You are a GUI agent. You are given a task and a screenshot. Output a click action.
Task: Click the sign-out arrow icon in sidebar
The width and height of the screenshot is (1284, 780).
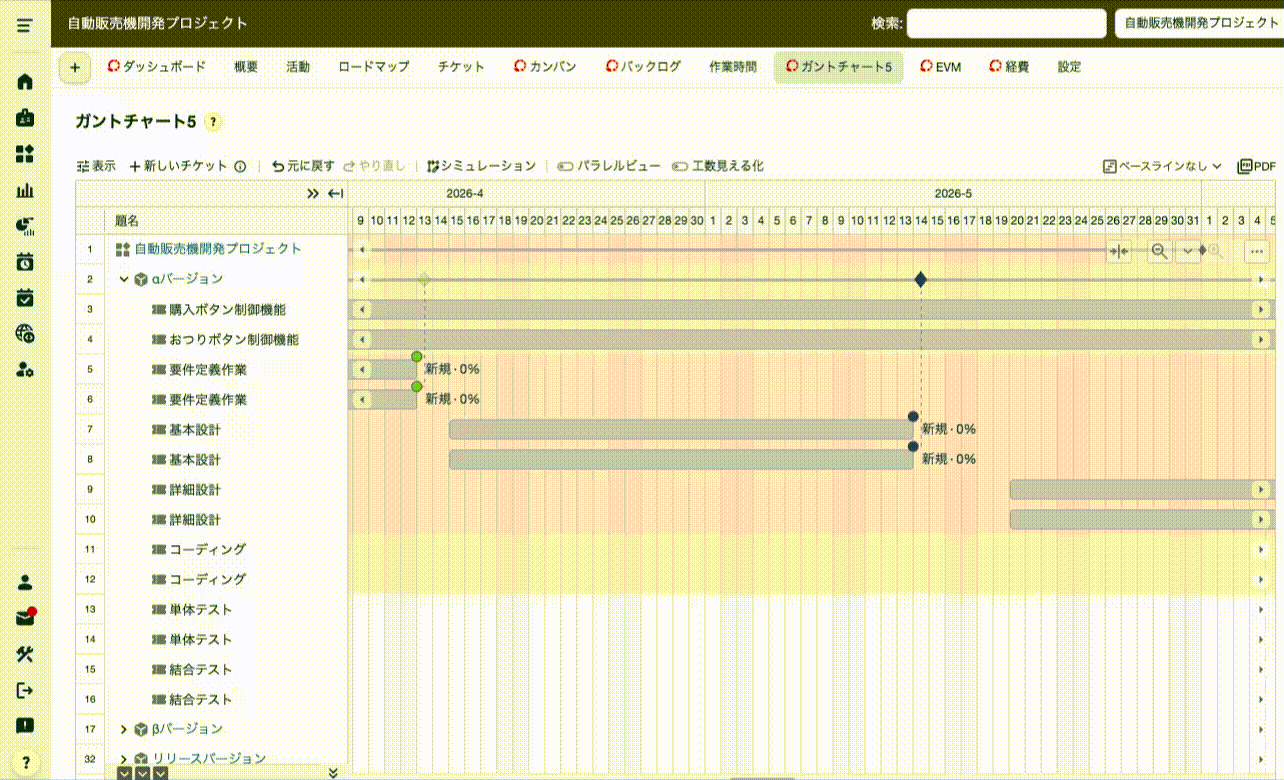pyautogui.click(x=25, y=690)
